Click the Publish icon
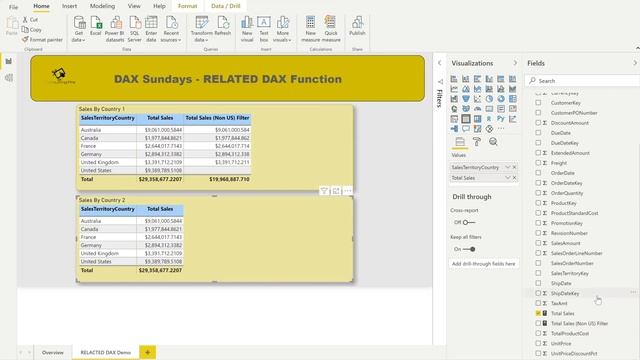Screen dimensions: 640x360 tap(357, 26)
